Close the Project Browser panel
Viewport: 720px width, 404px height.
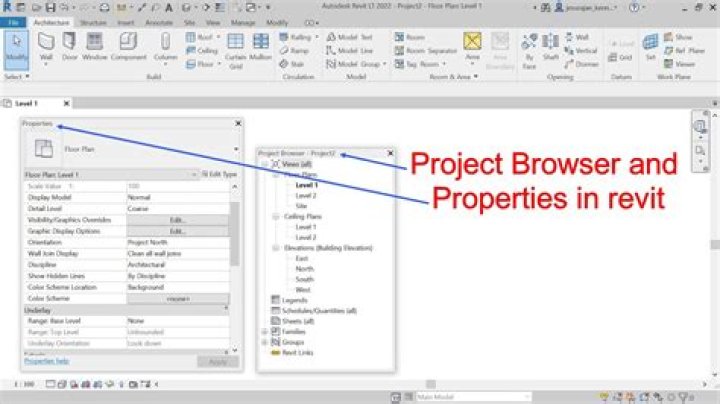(x=390, y=153)
